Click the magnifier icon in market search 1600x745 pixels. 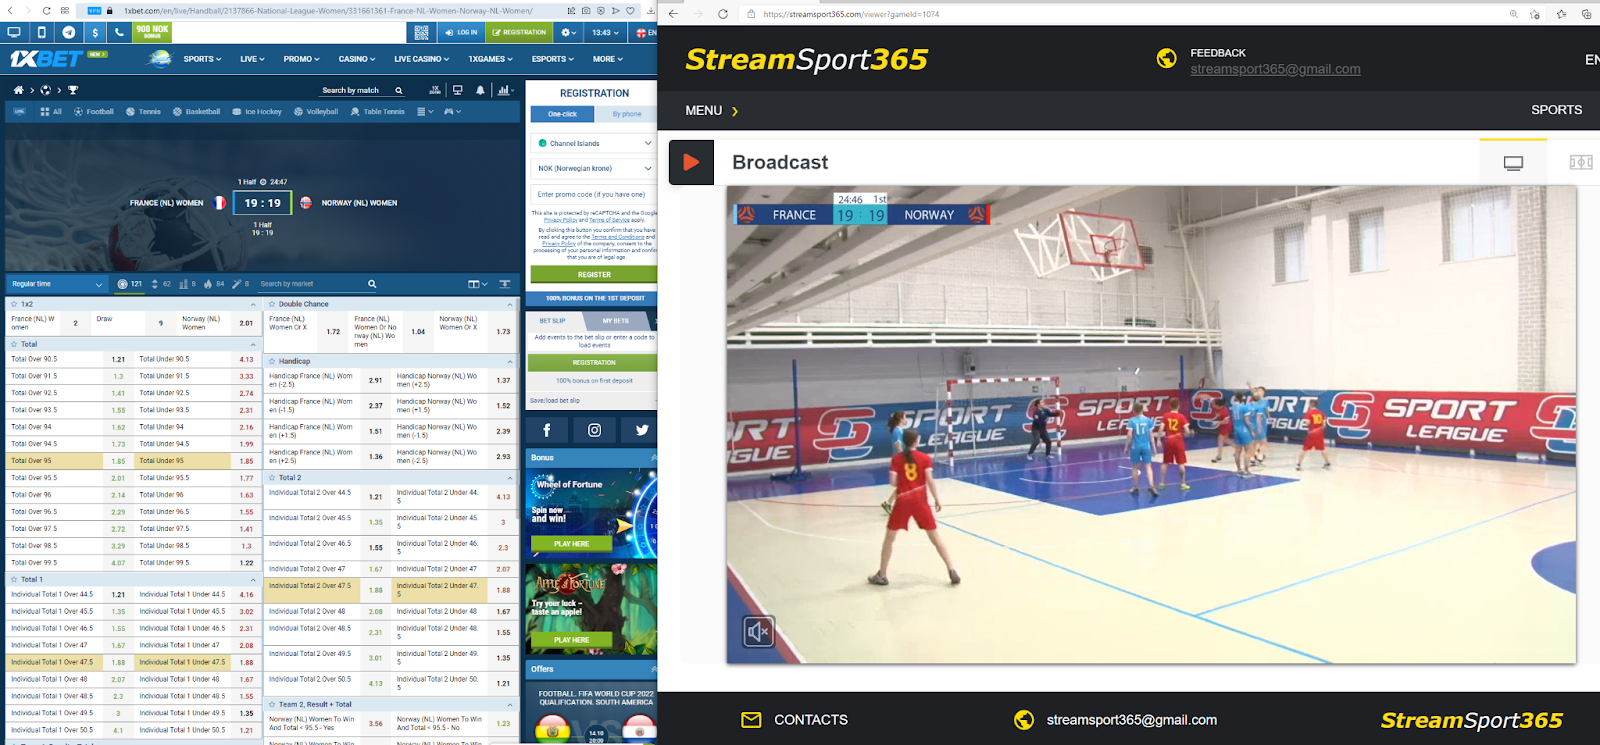[372, 284]
